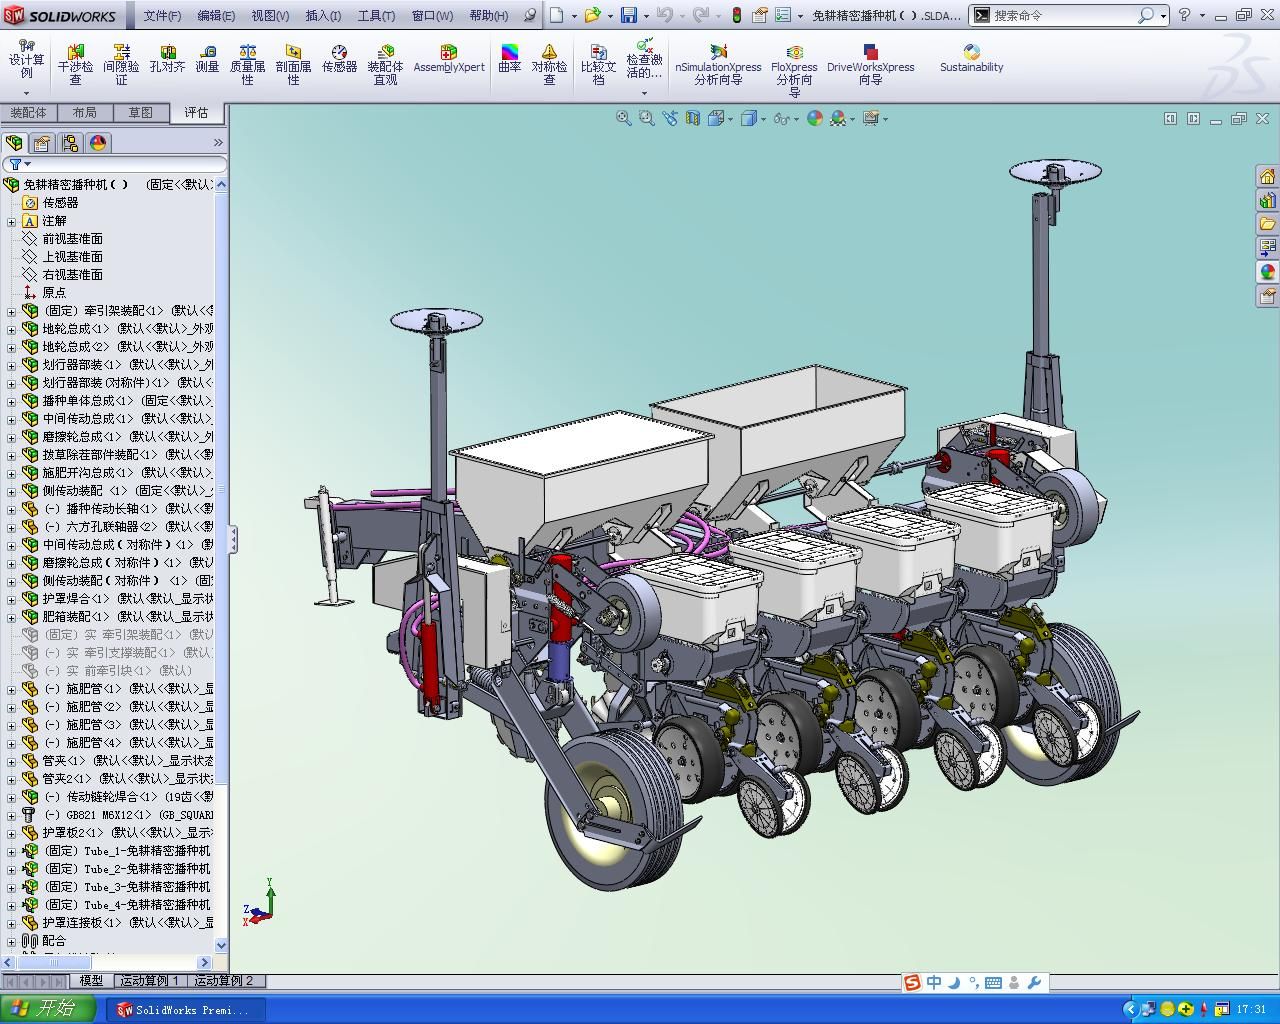Select 右视基准面 in the tree
Image resolution: width=1280 pixels, height=1024 pixels.
(x=72, y=275)
